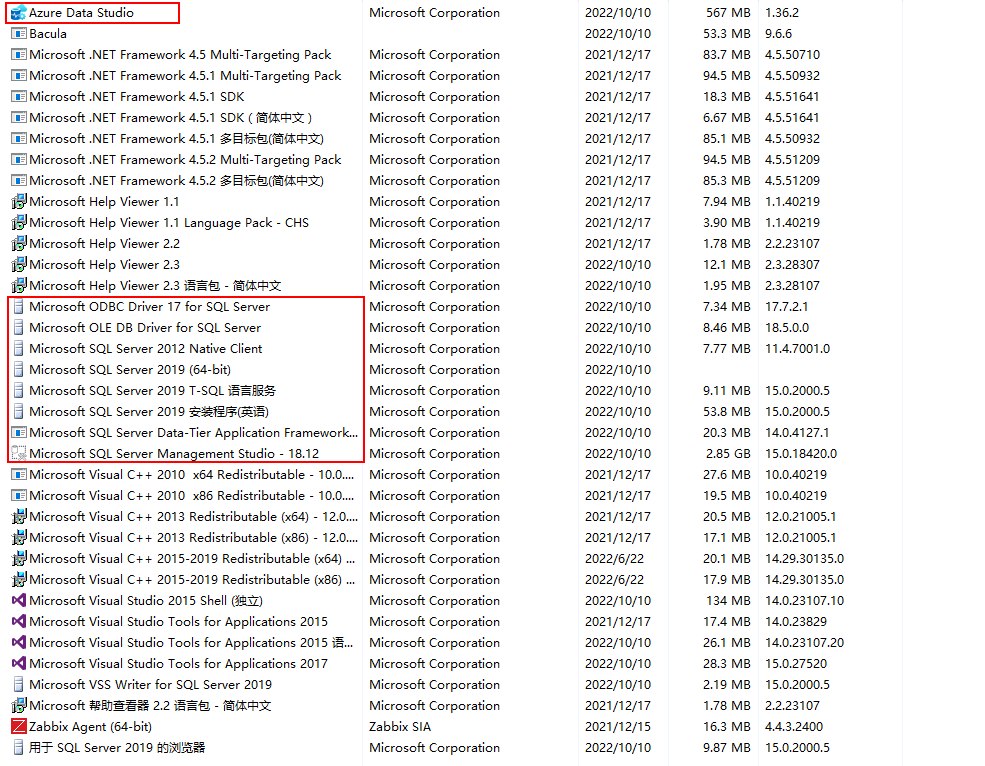
Task: Click the version 9.6.6 cell
Action: tap(778, 34)
